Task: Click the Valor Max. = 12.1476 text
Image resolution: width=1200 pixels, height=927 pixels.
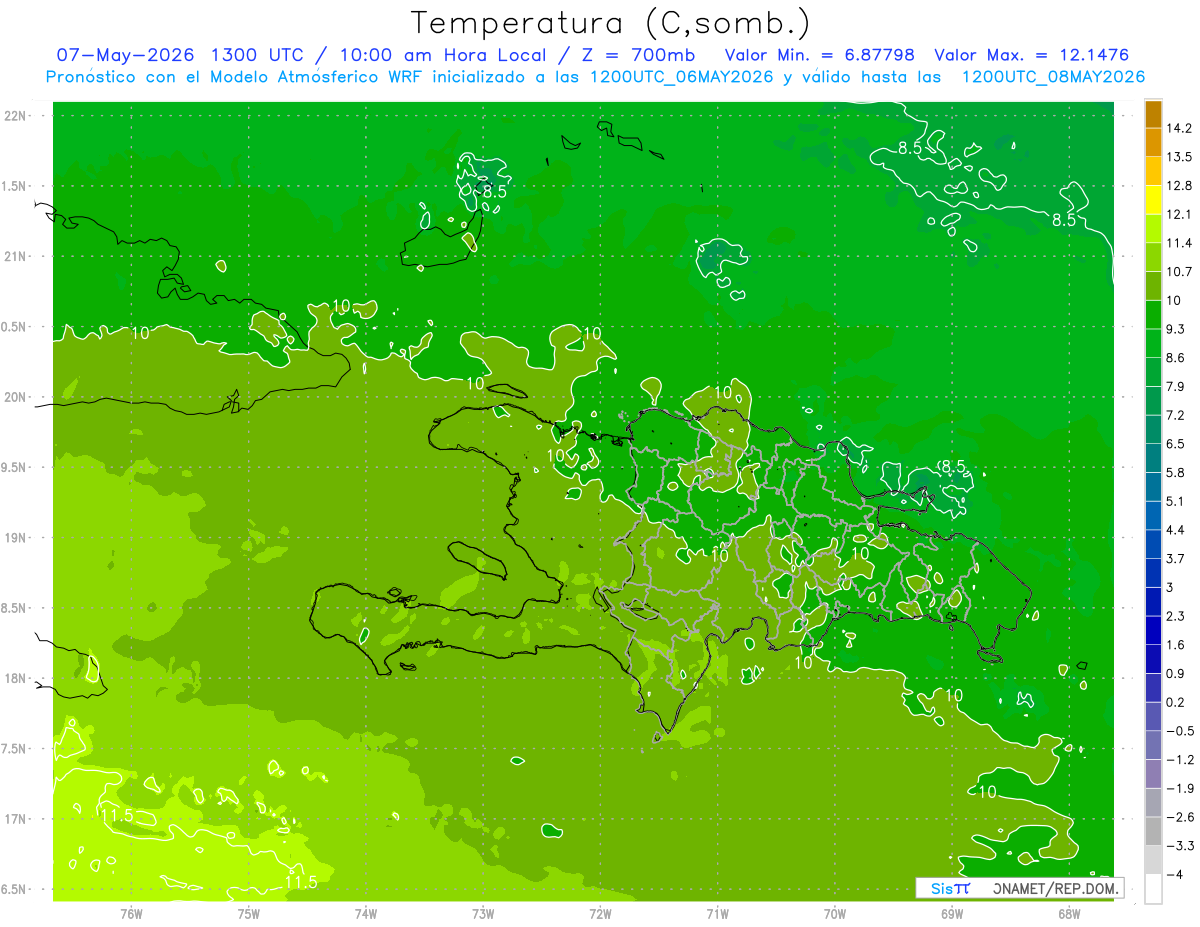Action: pyautogui.click(x=1032, y=55)
